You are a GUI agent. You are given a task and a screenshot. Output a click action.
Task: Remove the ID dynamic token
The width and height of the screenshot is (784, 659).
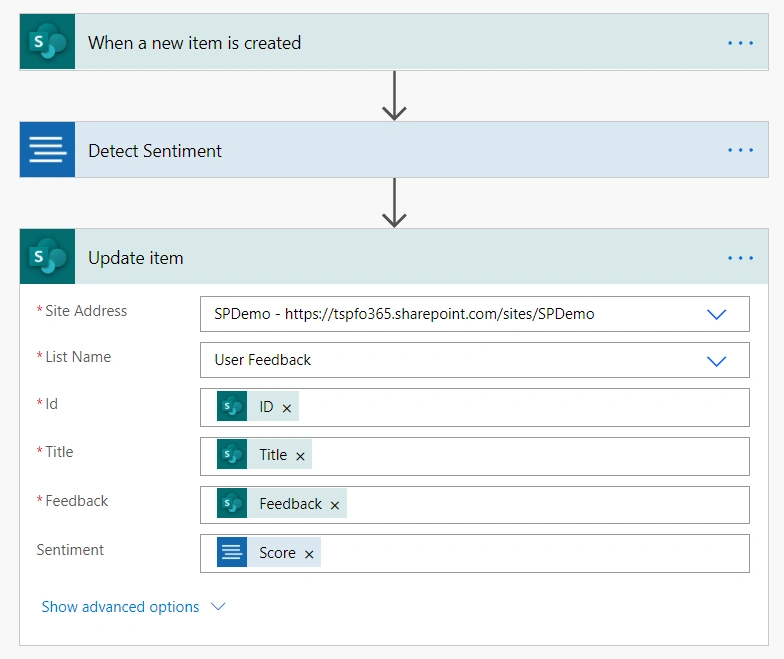[286, 408]
